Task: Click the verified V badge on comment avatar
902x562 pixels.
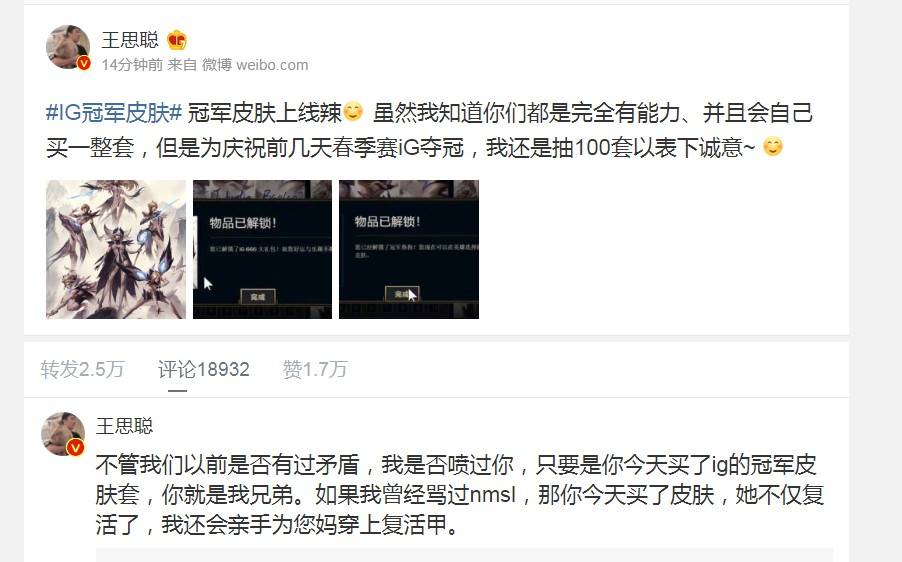Action: click(x=75, y=447)
